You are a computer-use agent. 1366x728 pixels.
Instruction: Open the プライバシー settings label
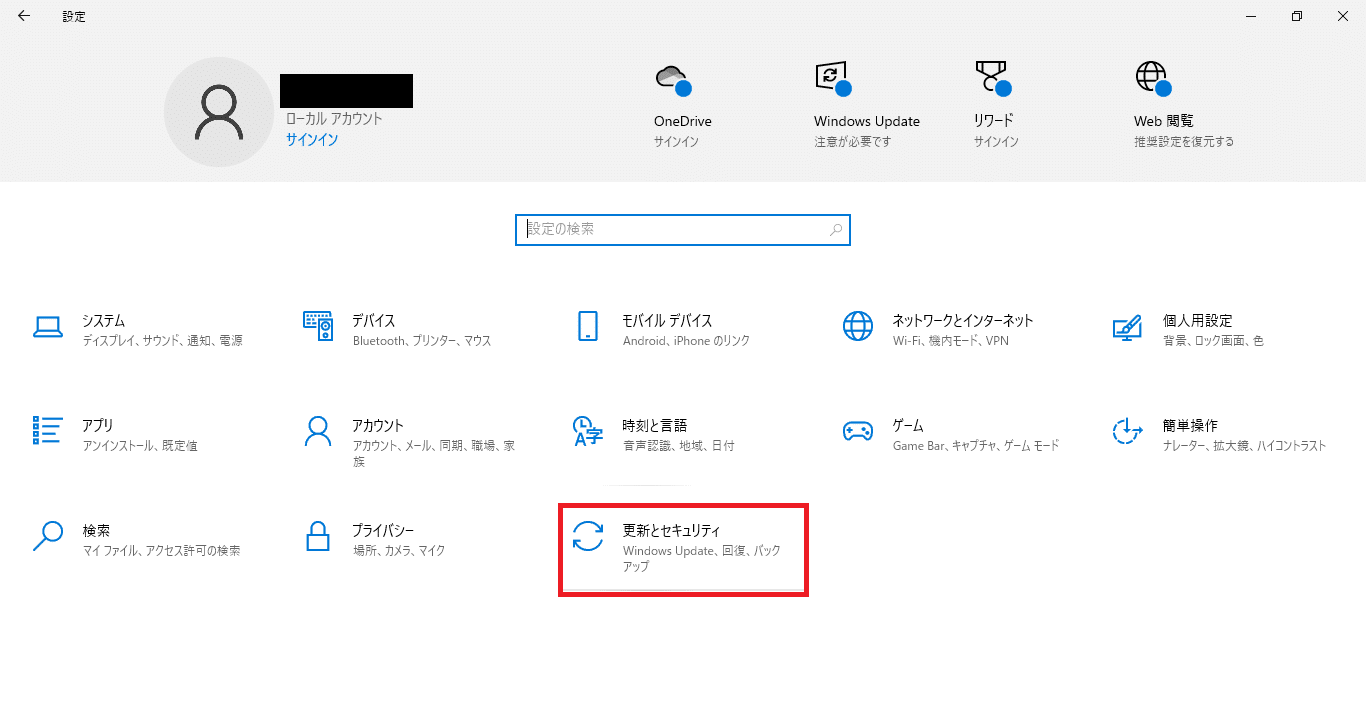coord(383,531)
